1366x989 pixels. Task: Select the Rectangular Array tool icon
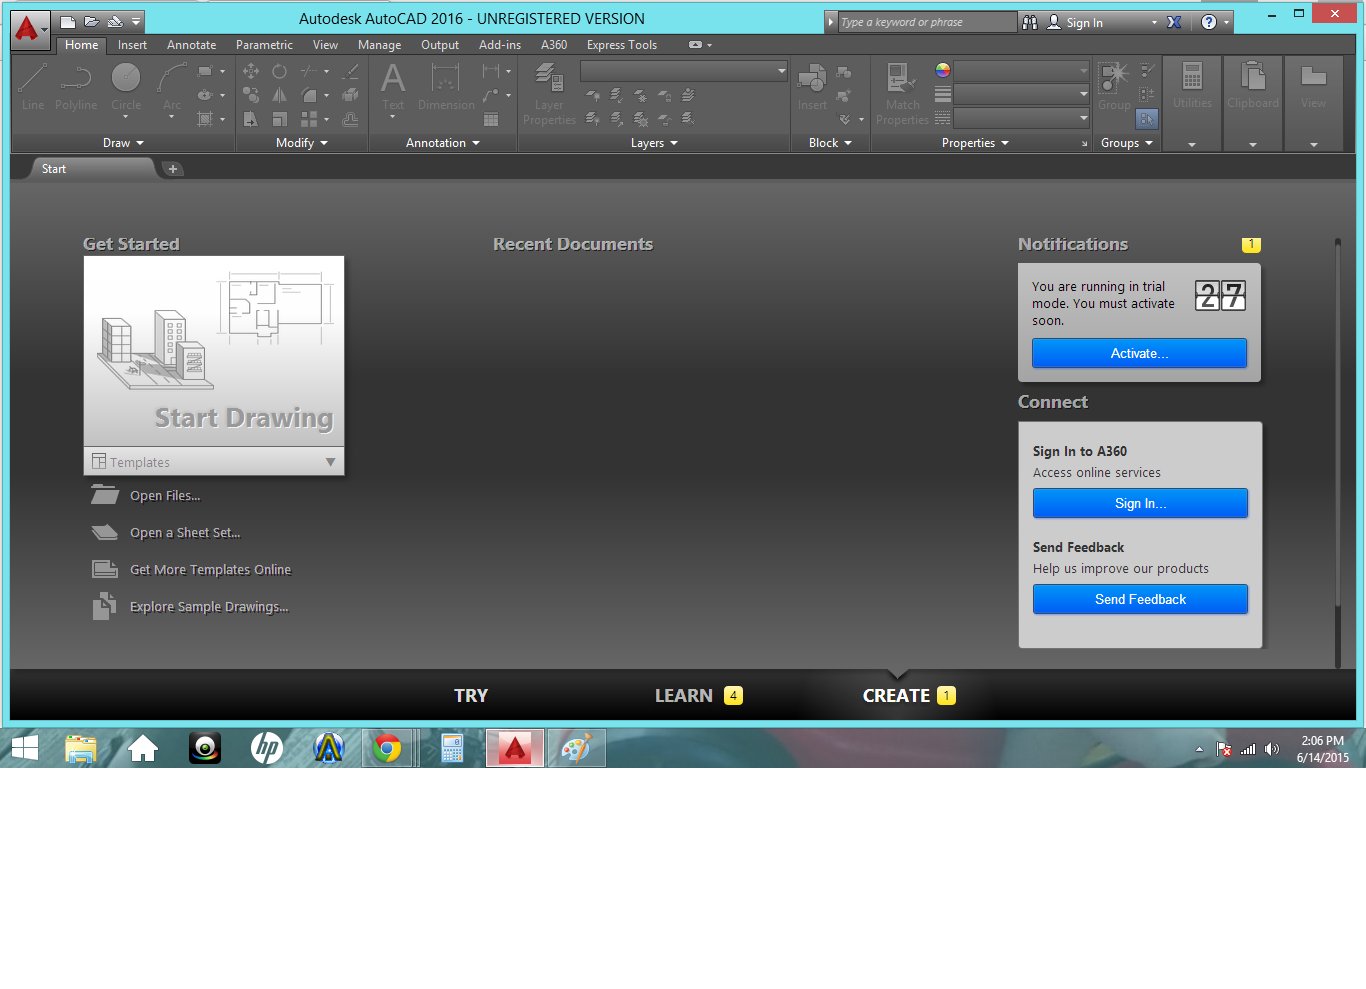tap(309, 119)
